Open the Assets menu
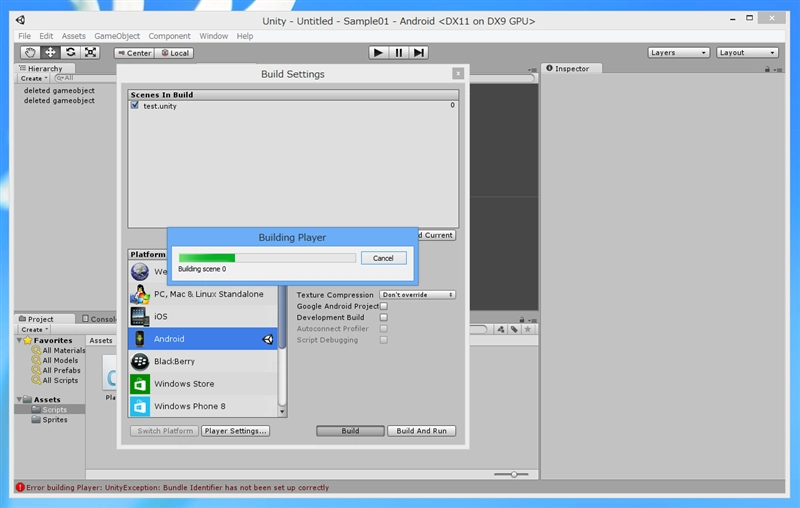This screenshot has width=800, height=508. (73, 36)
